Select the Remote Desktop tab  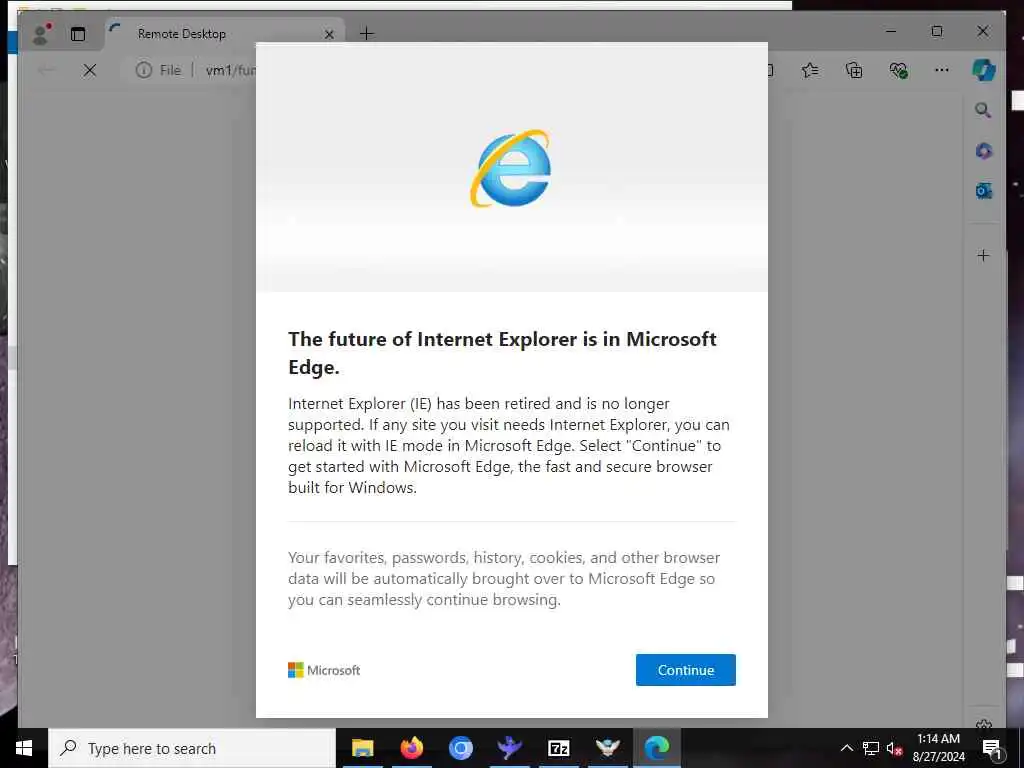(225, 33)
